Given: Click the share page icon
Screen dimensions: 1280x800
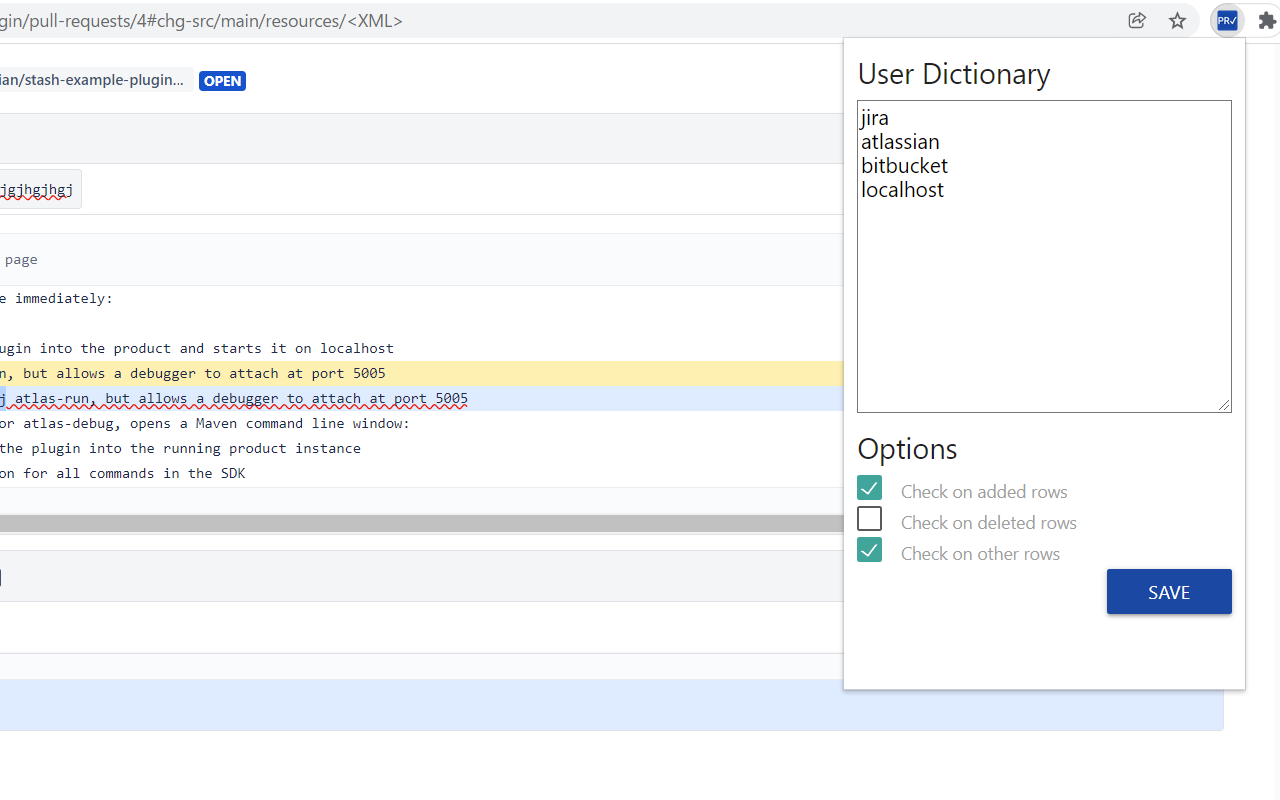Looking at the screenshot, I should [x=1137, y=20].
